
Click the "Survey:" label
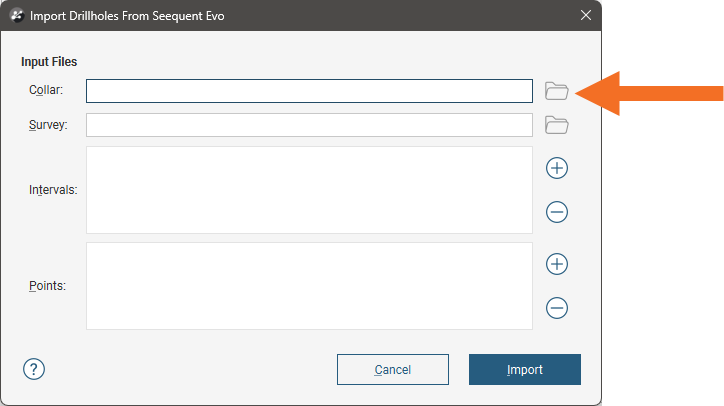click(48, 125)
